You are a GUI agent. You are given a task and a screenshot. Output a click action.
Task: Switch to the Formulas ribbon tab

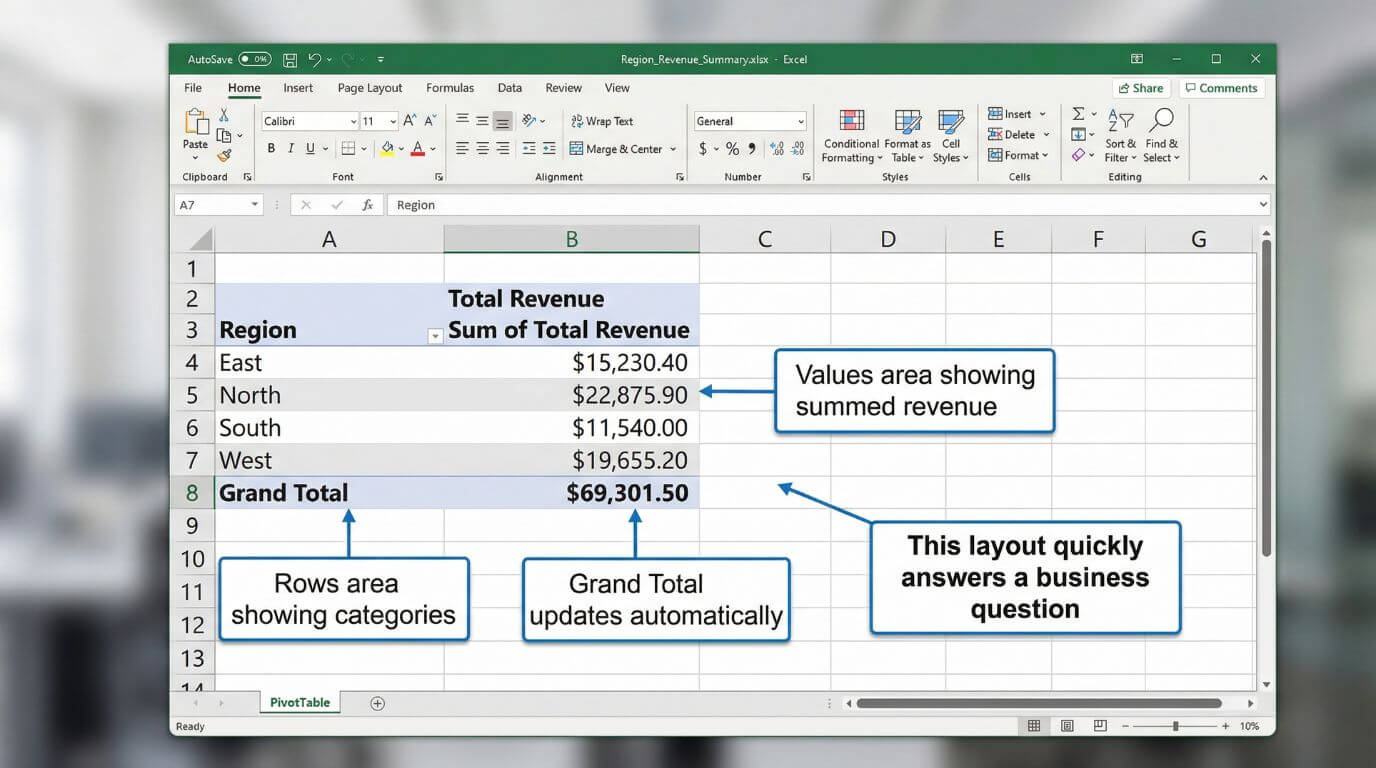coord(450,88)
